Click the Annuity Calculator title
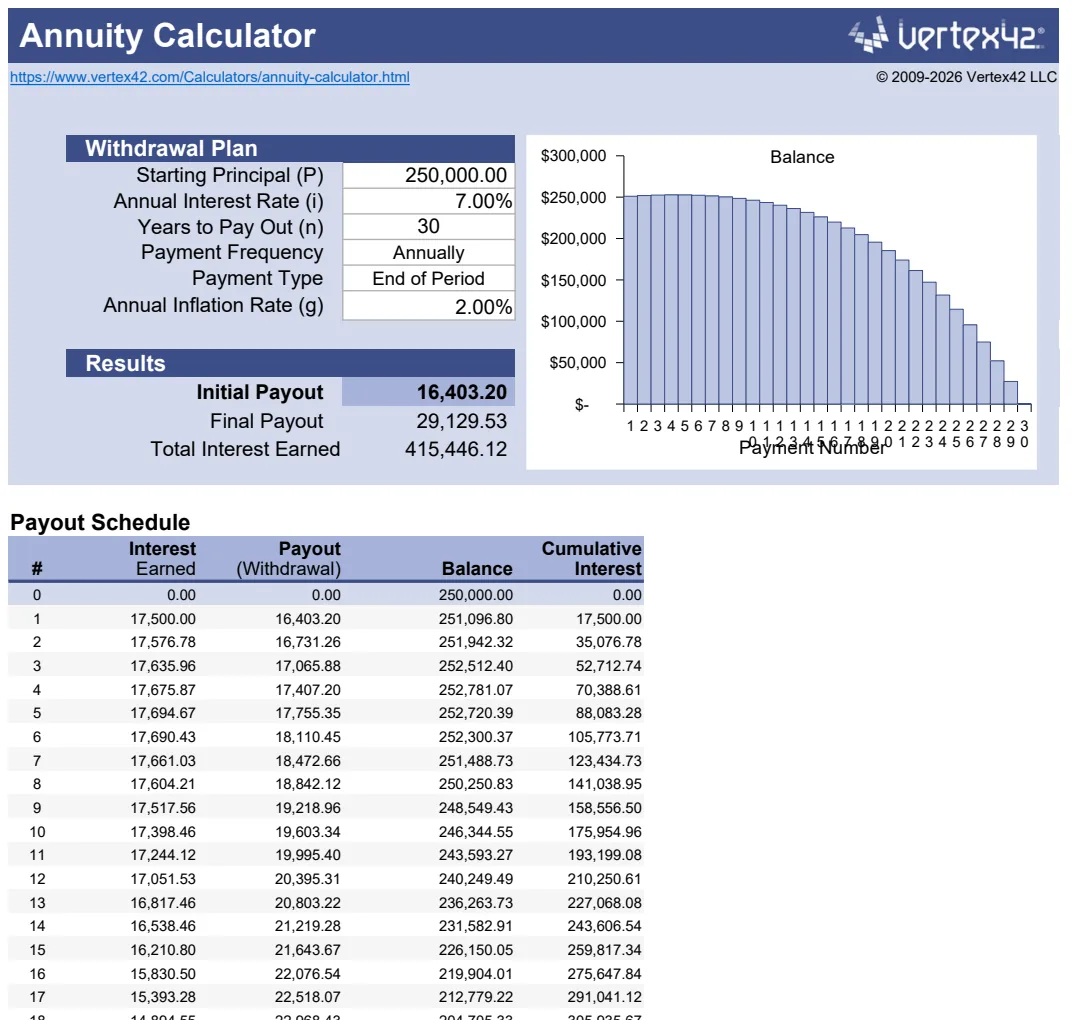Viewport: 1082px width, 1020px height. click(168, 35)
